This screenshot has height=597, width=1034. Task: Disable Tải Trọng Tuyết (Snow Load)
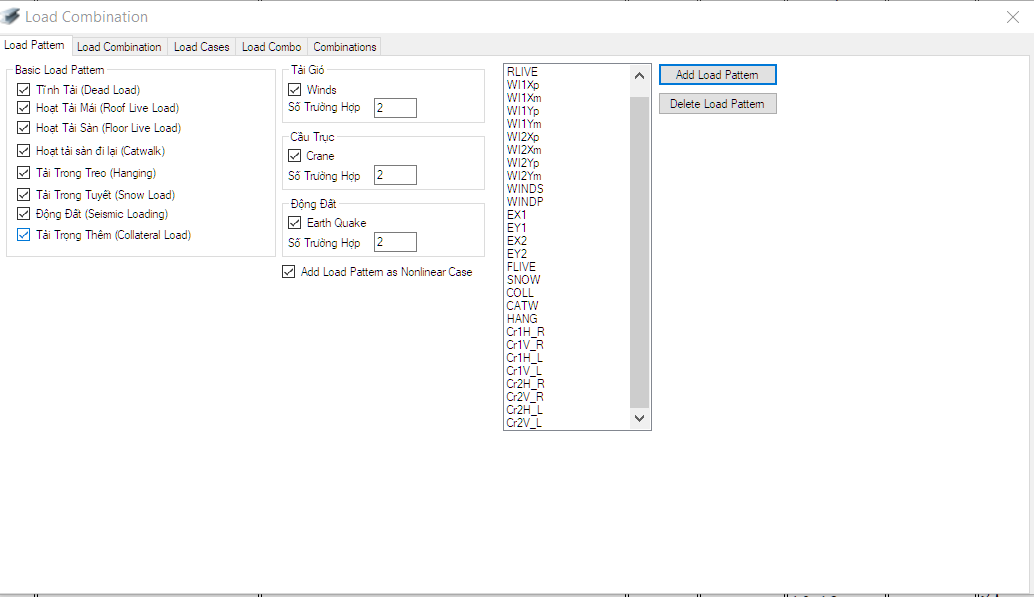point(23,194)
